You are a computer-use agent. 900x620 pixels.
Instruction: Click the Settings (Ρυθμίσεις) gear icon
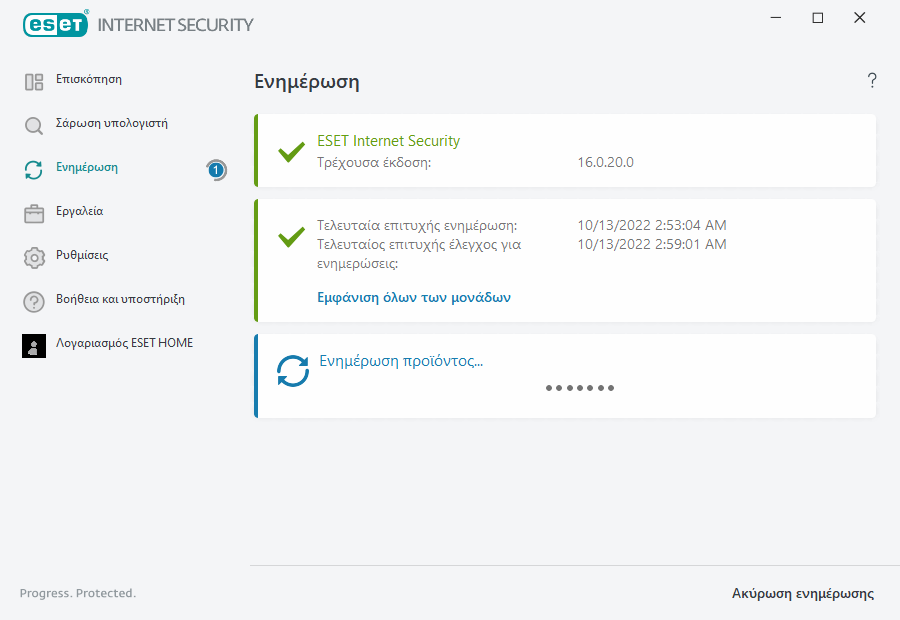tap(34, 258)
